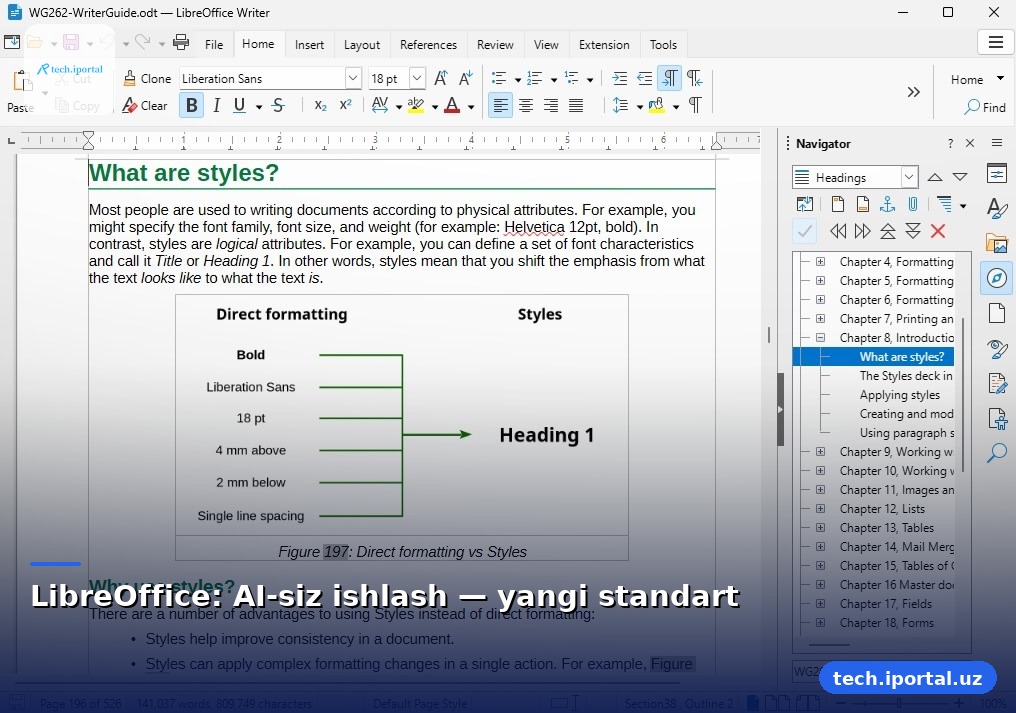Switch to the Review tab
The width and height of the screenshot is (1016, 713).
[x=495, y=45]
